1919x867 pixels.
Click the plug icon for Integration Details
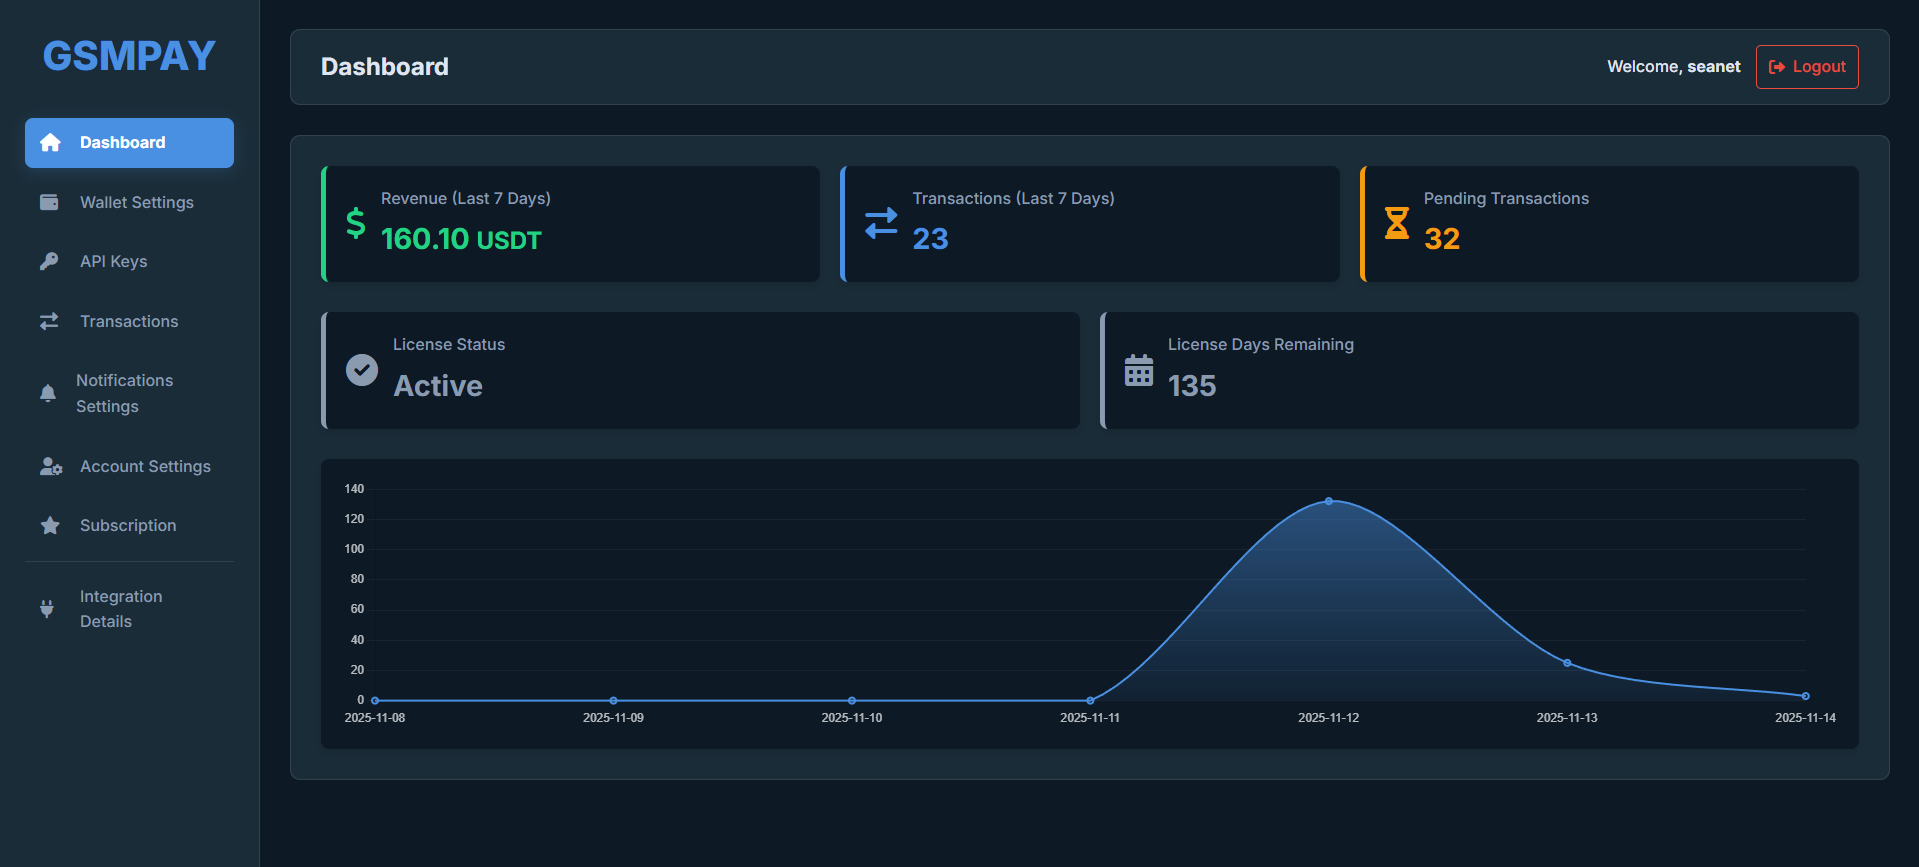(x=47, y=608)
